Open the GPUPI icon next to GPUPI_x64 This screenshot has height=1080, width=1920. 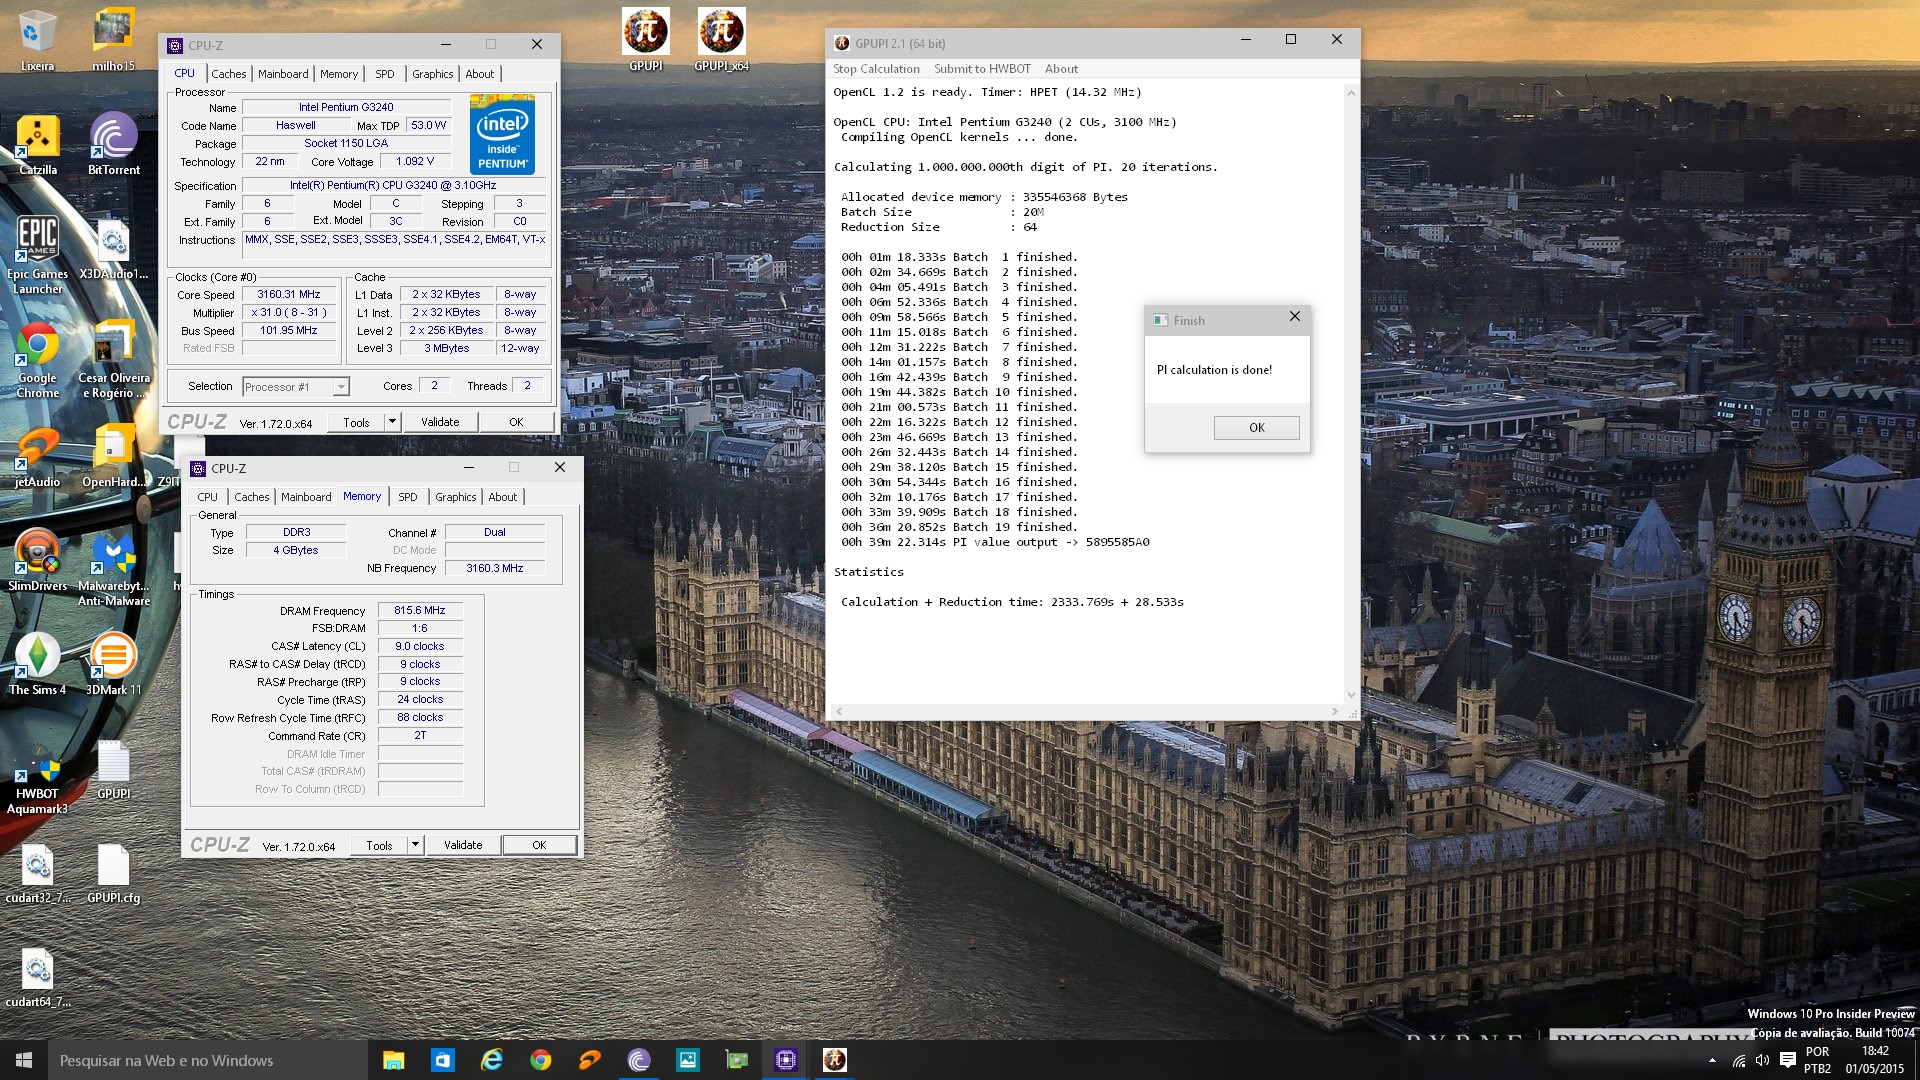(x=645, y=41)
